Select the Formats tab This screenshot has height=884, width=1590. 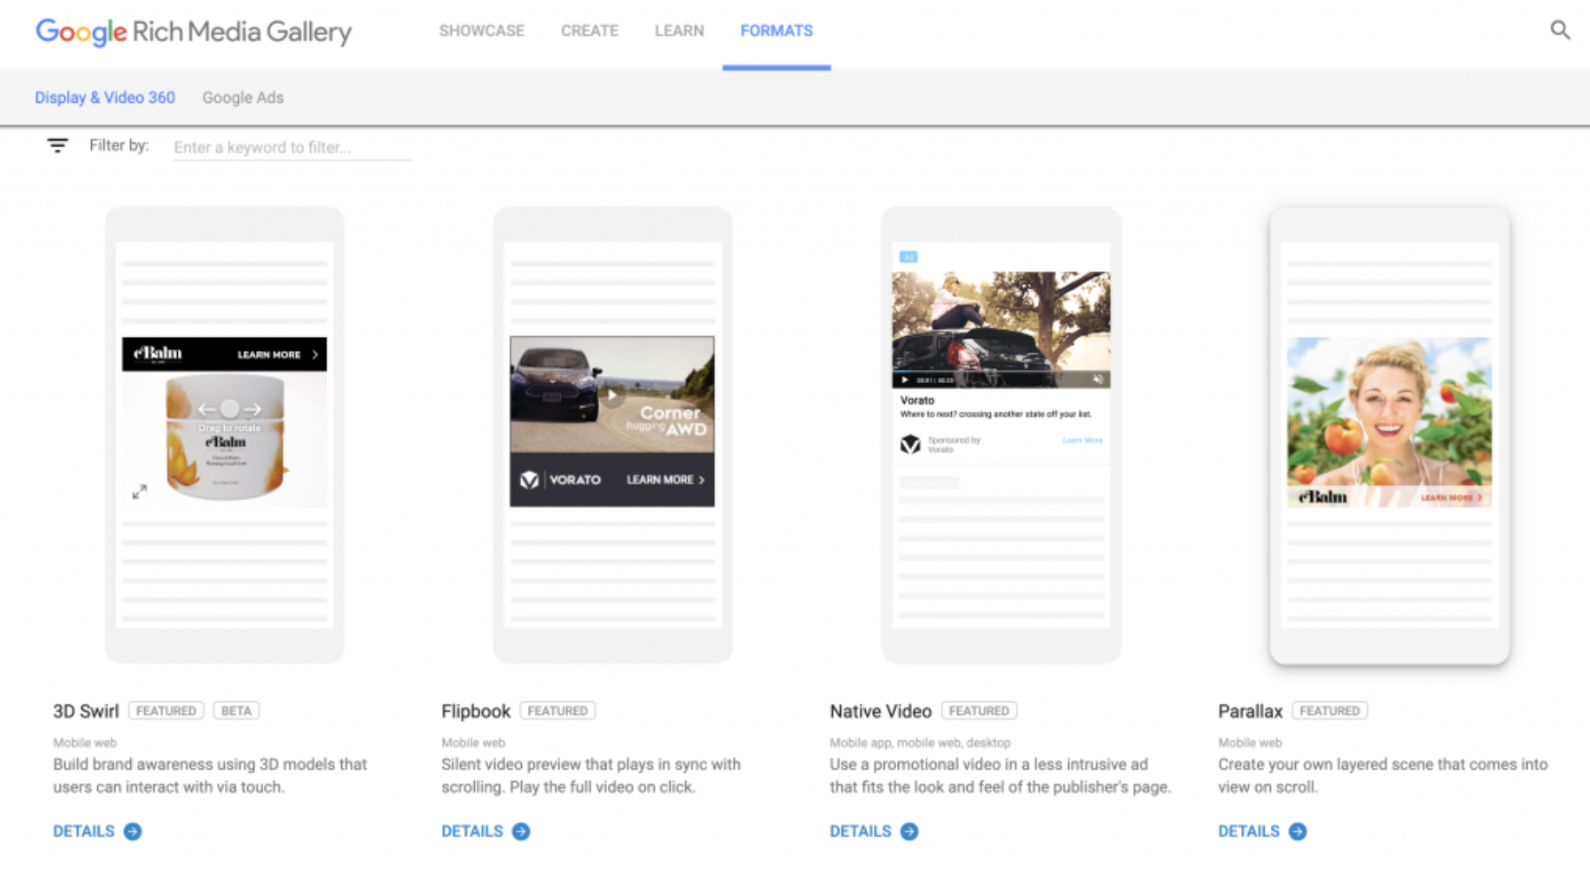(776, 31)
